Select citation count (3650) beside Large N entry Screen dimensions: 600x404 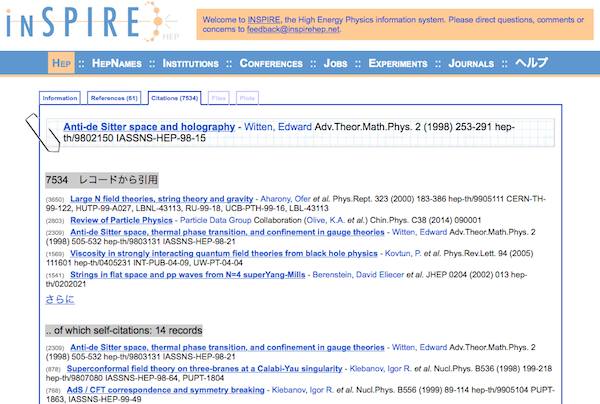click(x=55, y=200)
